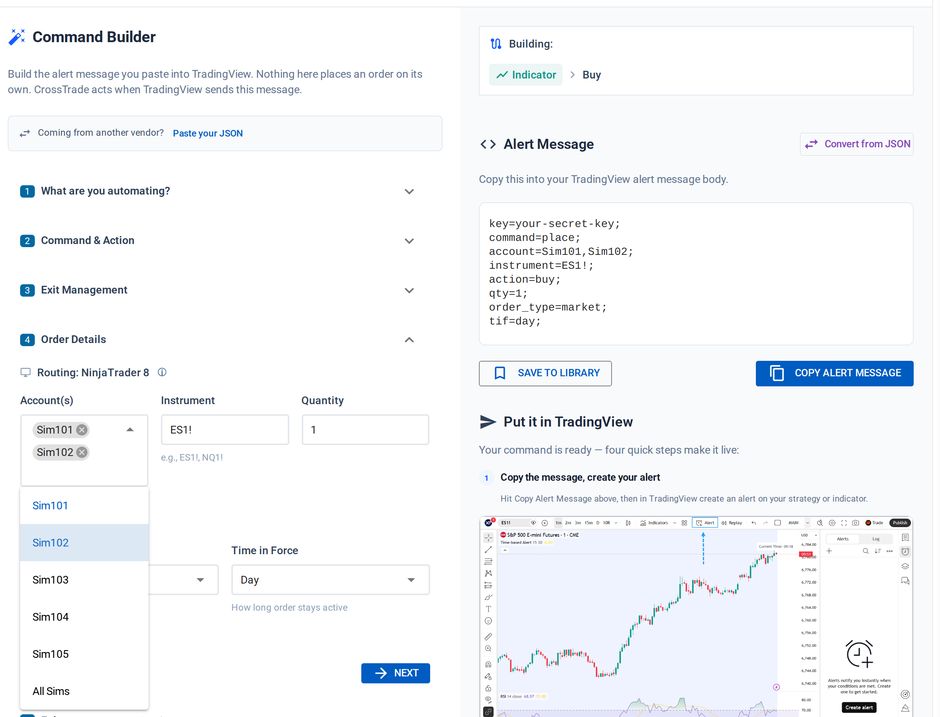Click the 'order_type=market;' line in the alert message
The height and width of the screenshot is (717, 940).
[548, 307]
